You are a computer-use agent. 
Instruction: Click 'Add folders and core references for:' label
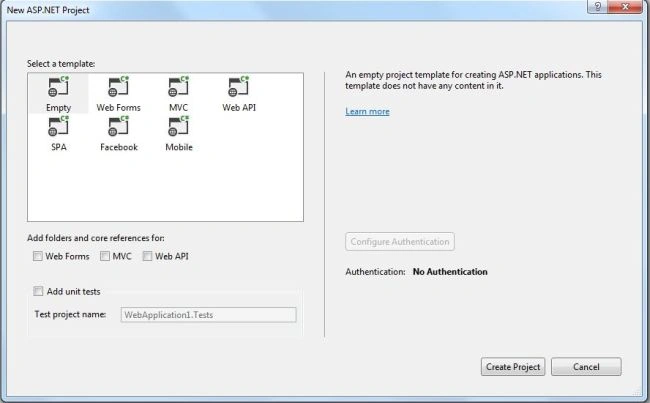(x=96, y=238)
